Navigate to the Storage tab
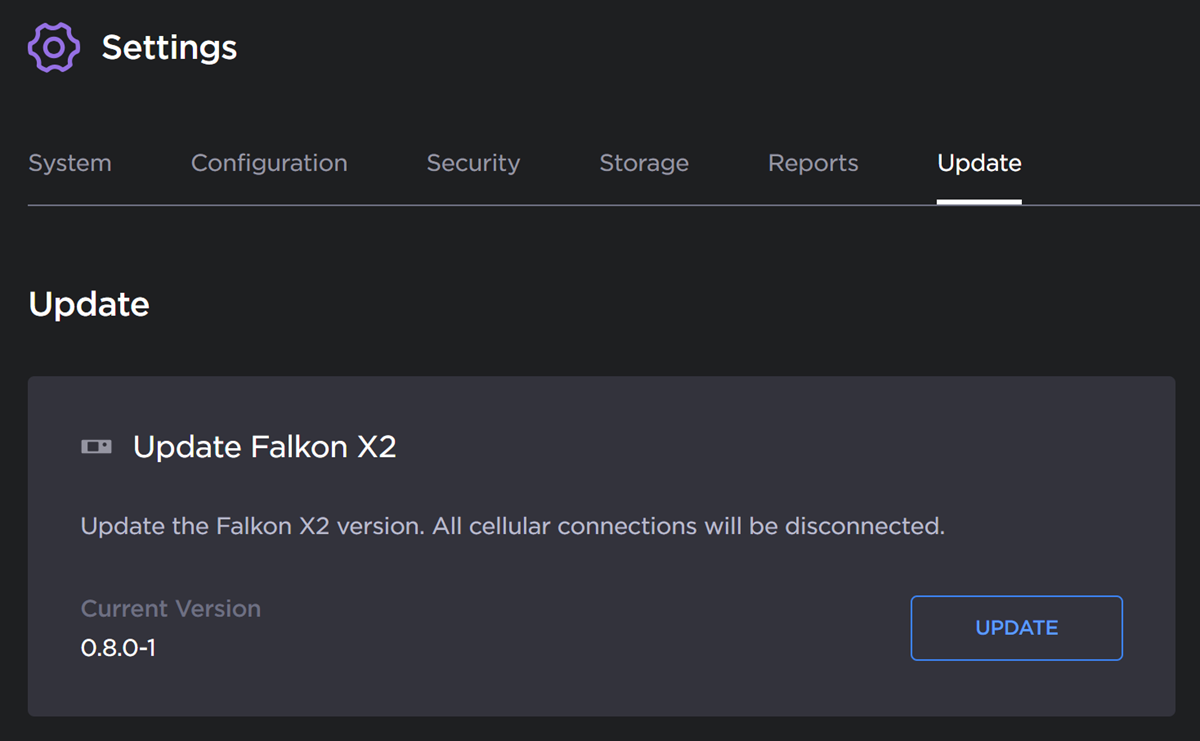 tap(643, 163)
